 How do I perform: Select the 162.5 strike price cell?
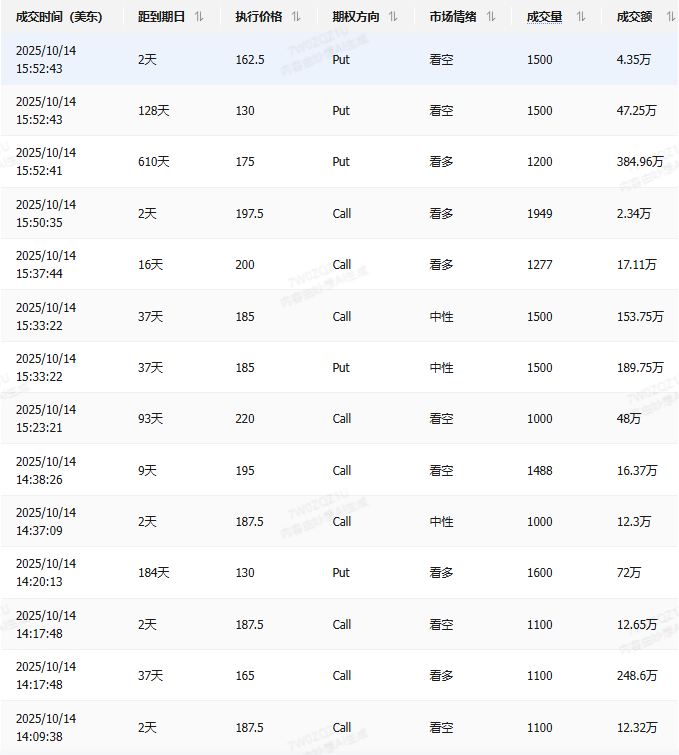tap(250, 60)
